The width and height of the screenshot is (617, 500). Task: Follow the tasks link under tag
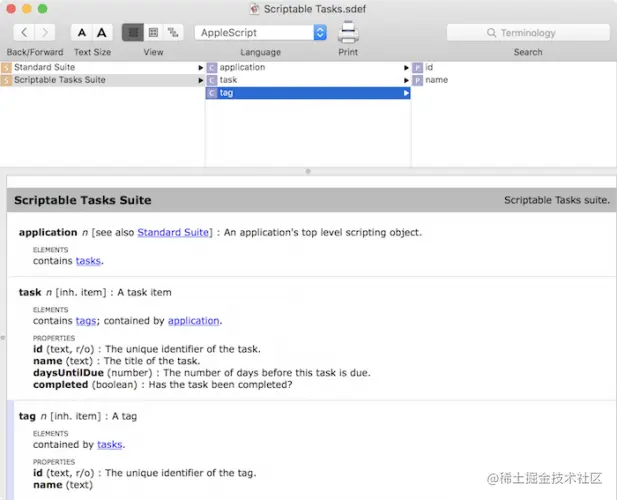point(110,445)
